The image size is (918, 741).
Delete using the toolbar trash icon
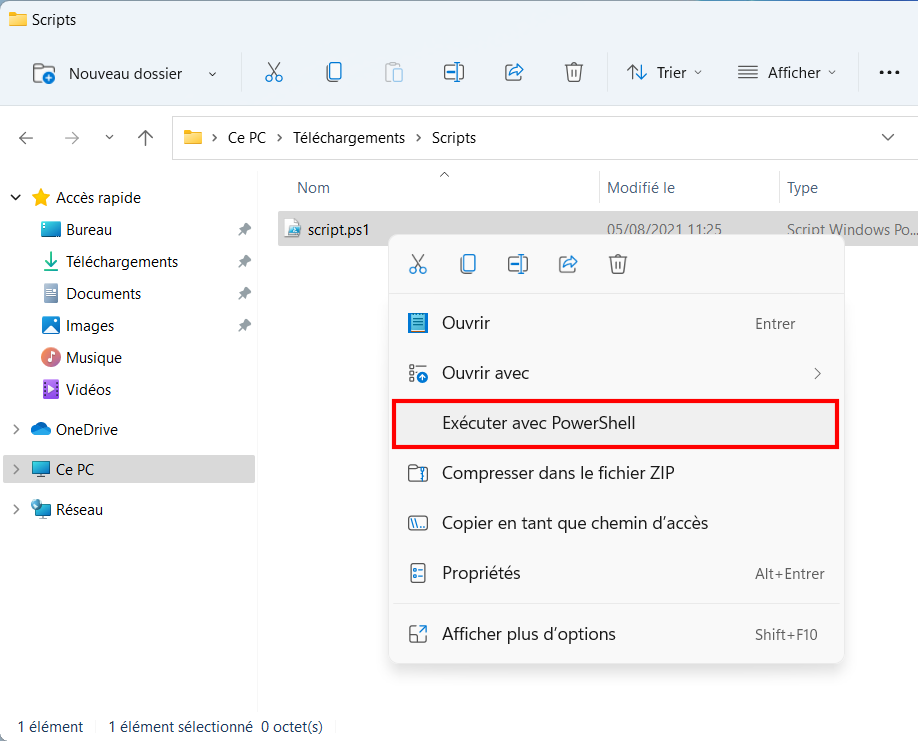(x=573, y=73)
